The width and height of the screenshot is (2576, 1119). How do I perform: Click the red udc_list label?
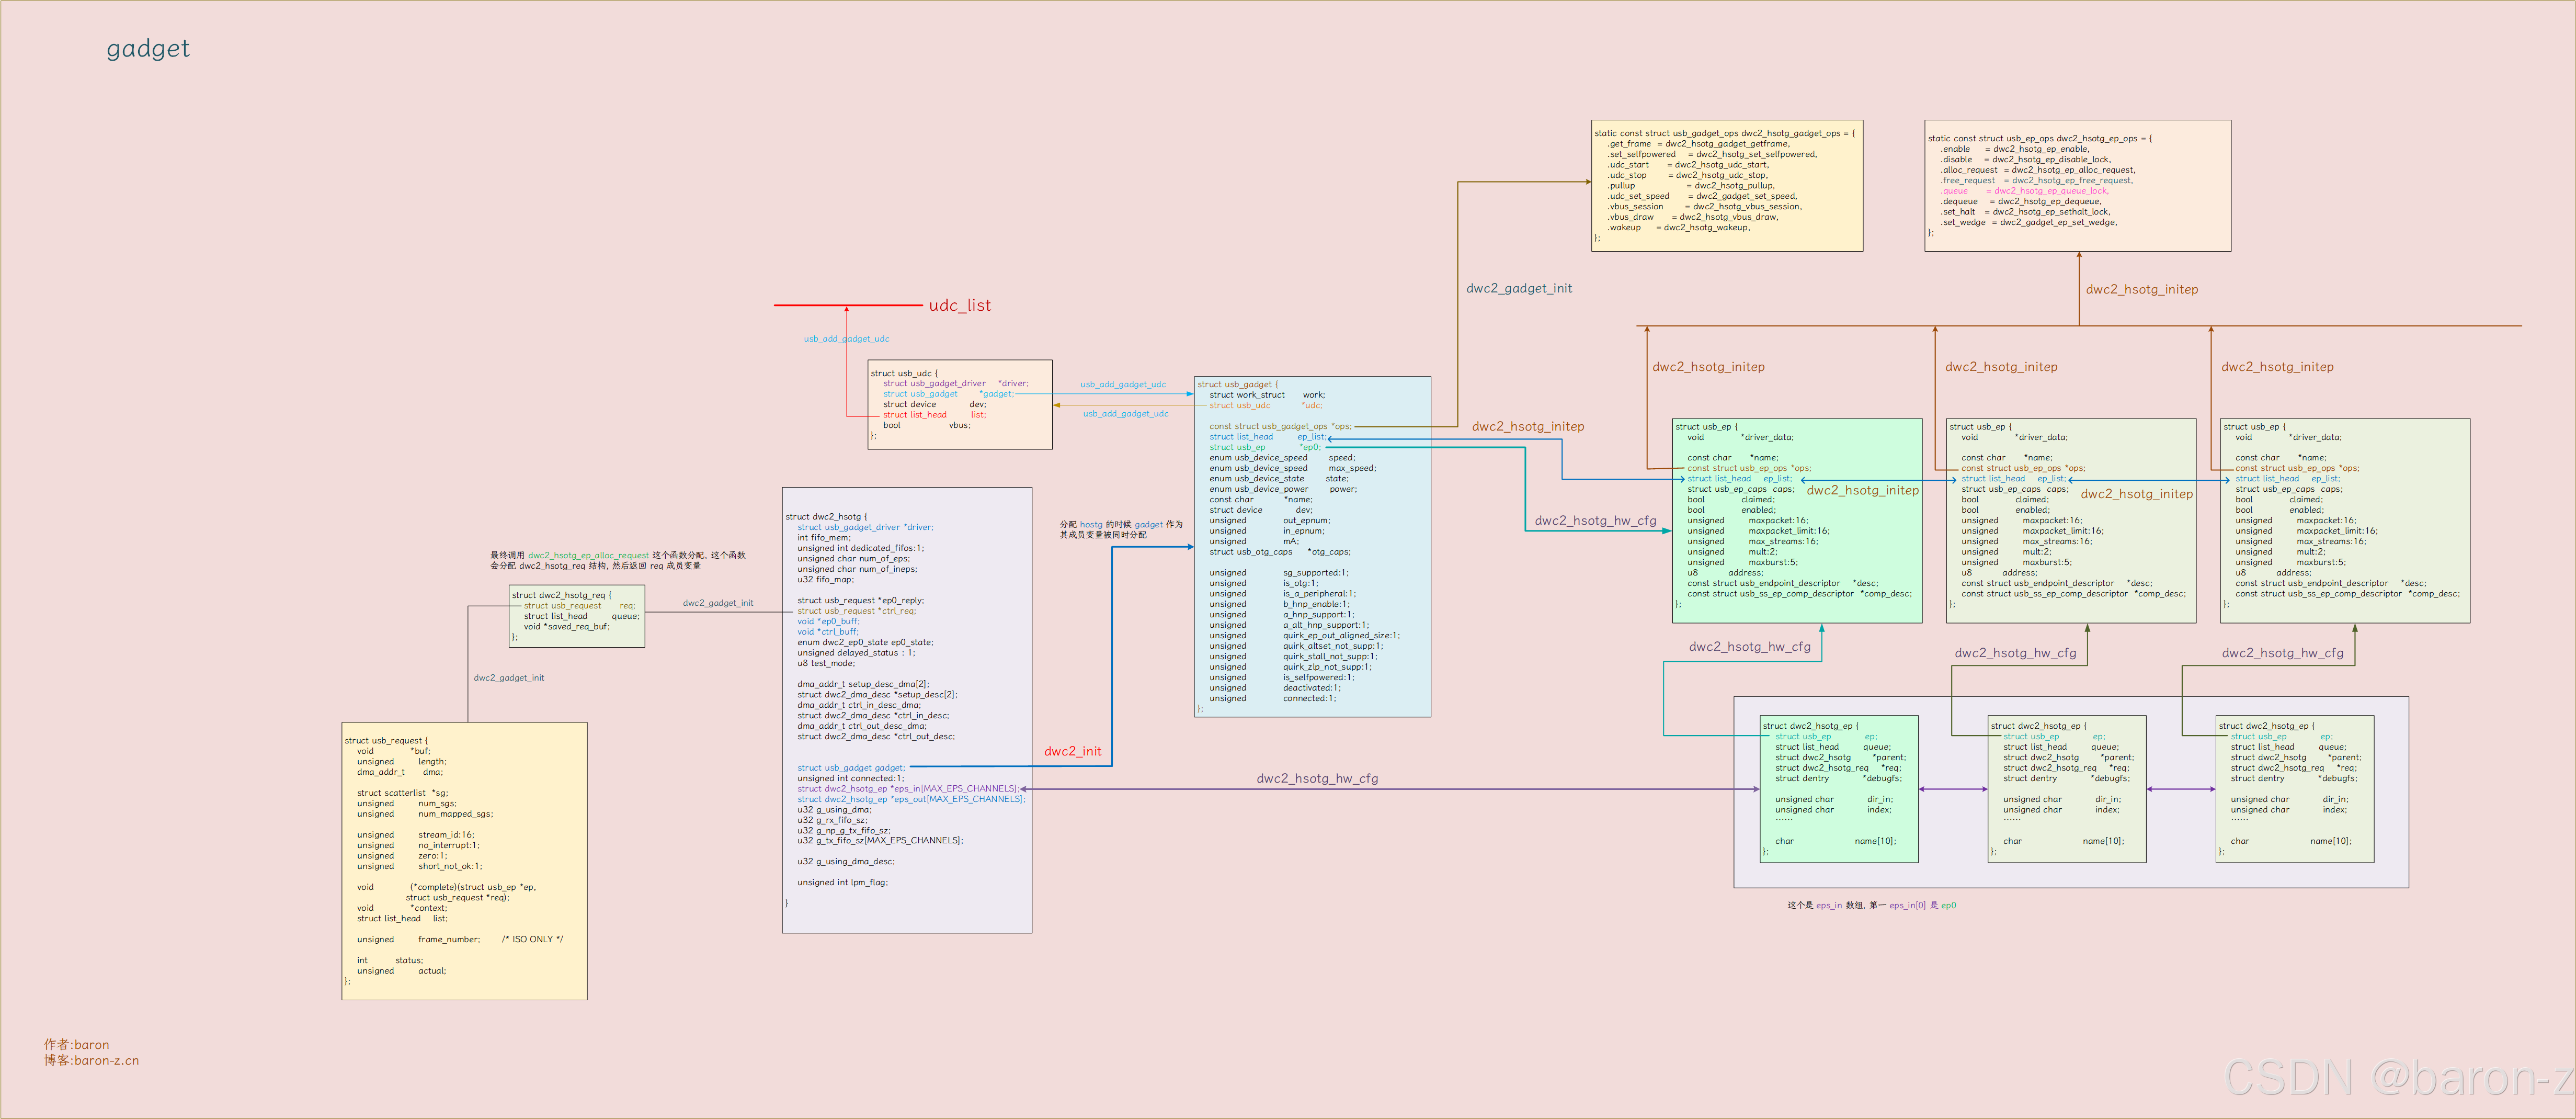click(x=959, y=306)
